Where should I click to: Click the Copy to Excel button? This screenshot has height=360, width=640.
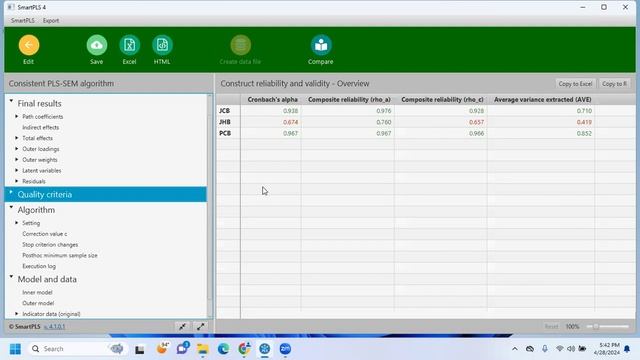point(575,84)
